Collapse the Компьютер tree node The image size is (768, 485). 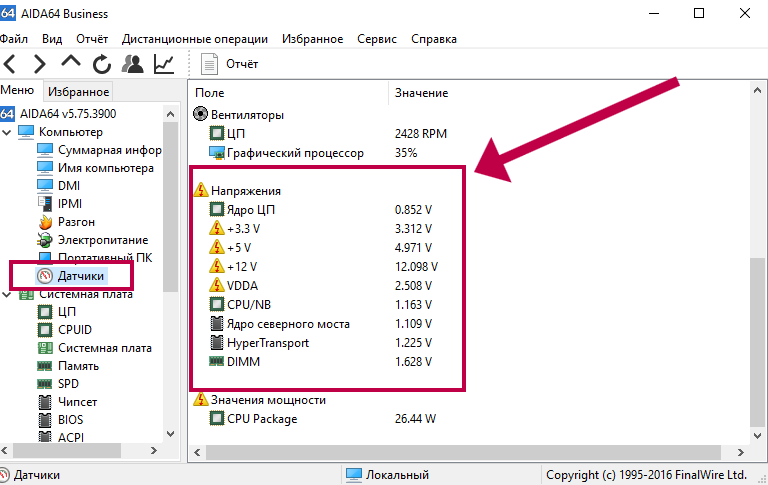coord(7,132)
